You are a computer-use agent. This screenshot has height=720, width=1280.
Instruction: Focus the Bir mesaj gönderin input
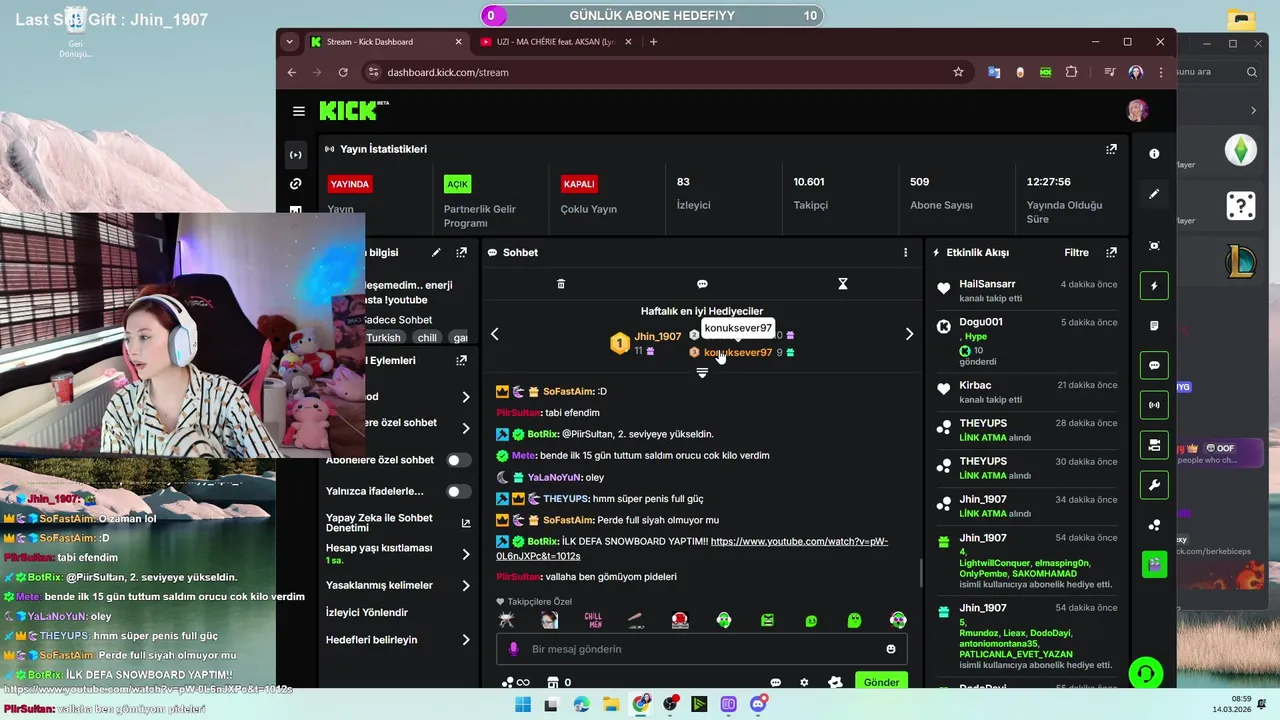(x=701, y=649)
